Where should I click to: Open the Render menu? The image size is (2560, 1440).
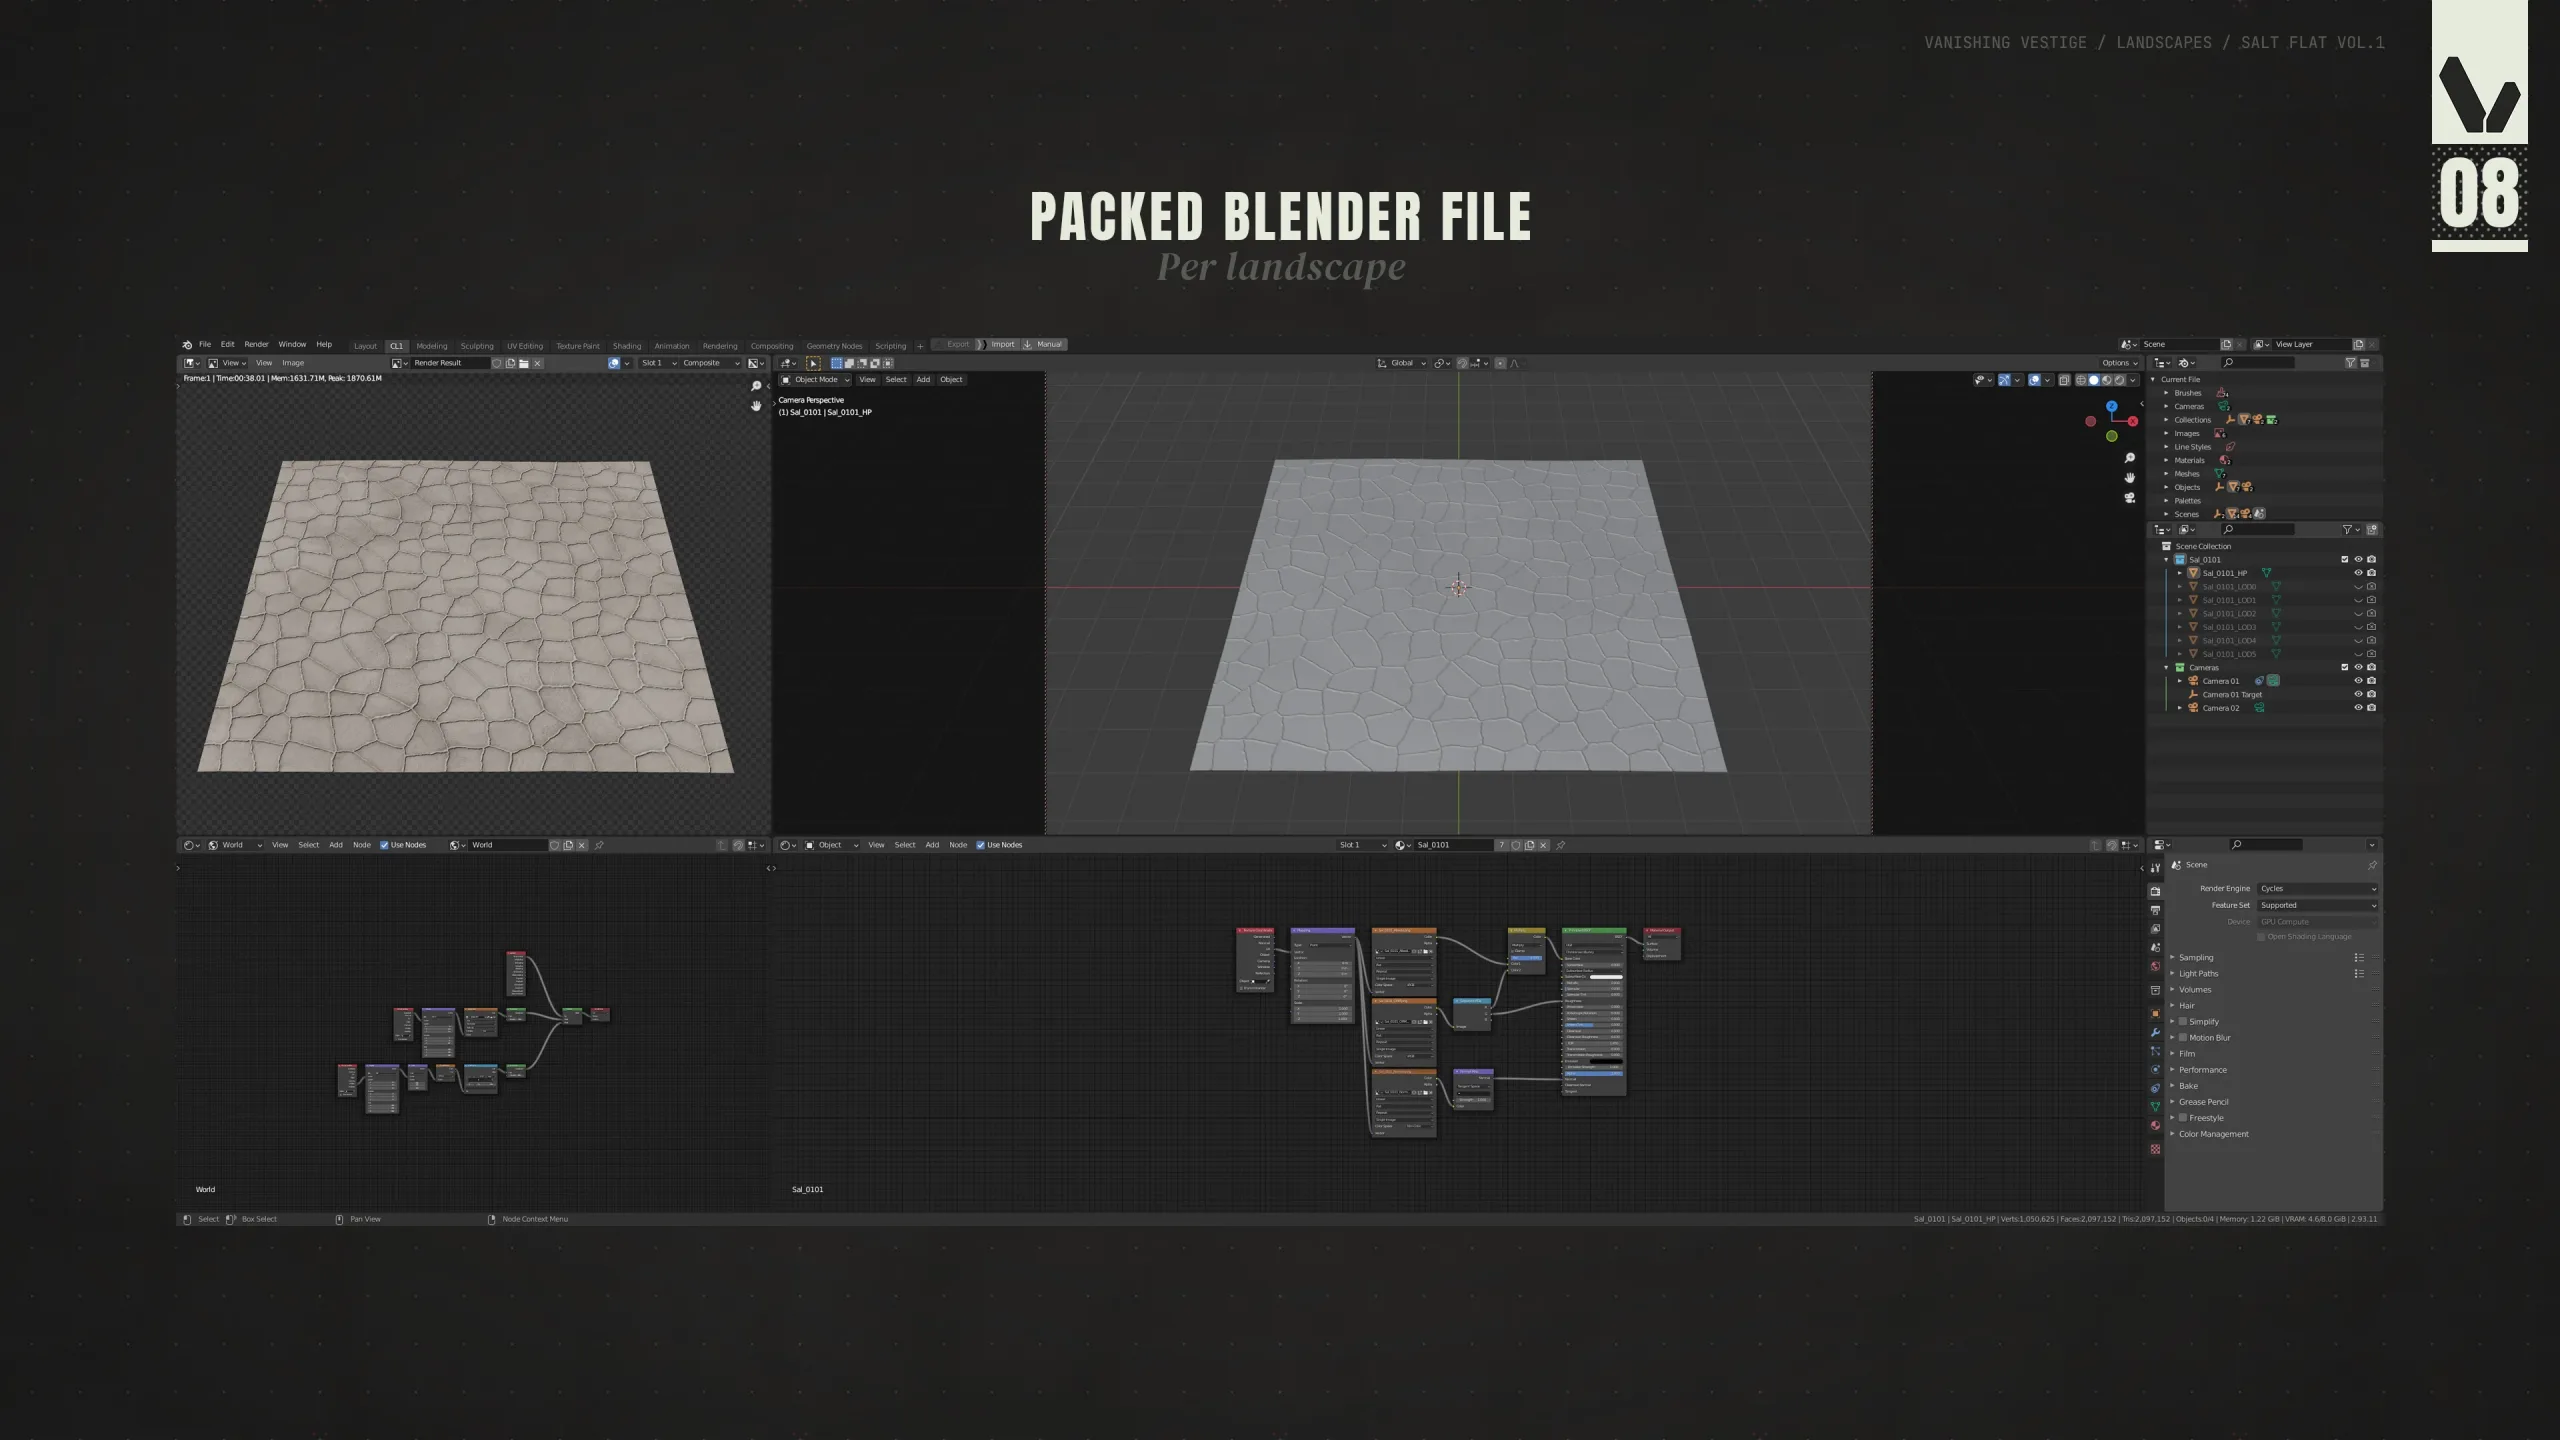point(256,345)
